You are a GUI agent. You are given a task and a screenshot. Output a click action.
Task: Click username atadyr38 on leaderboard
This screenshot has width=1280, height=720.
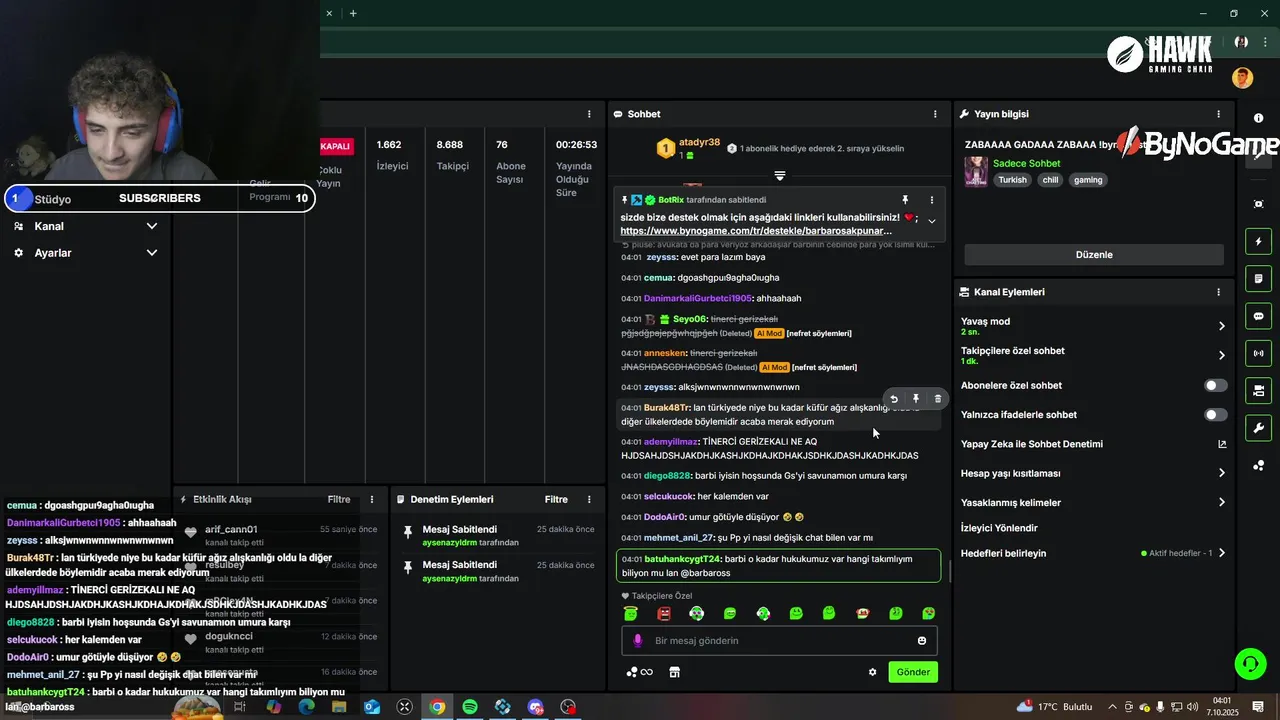(699, 142)
